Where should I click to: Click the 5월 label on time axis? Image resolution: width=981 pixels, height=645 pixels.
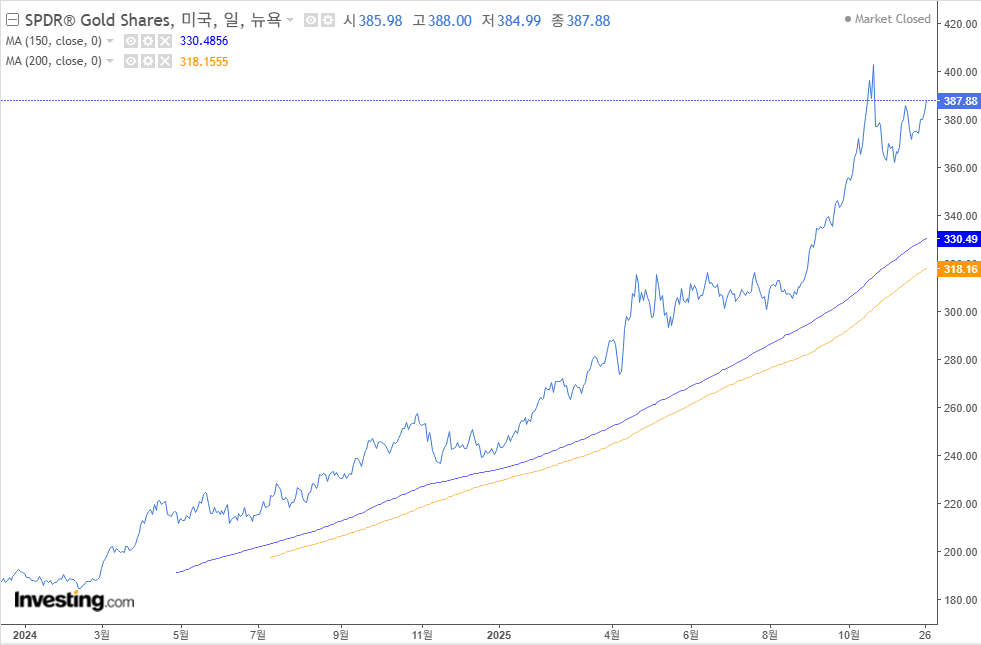181,635
